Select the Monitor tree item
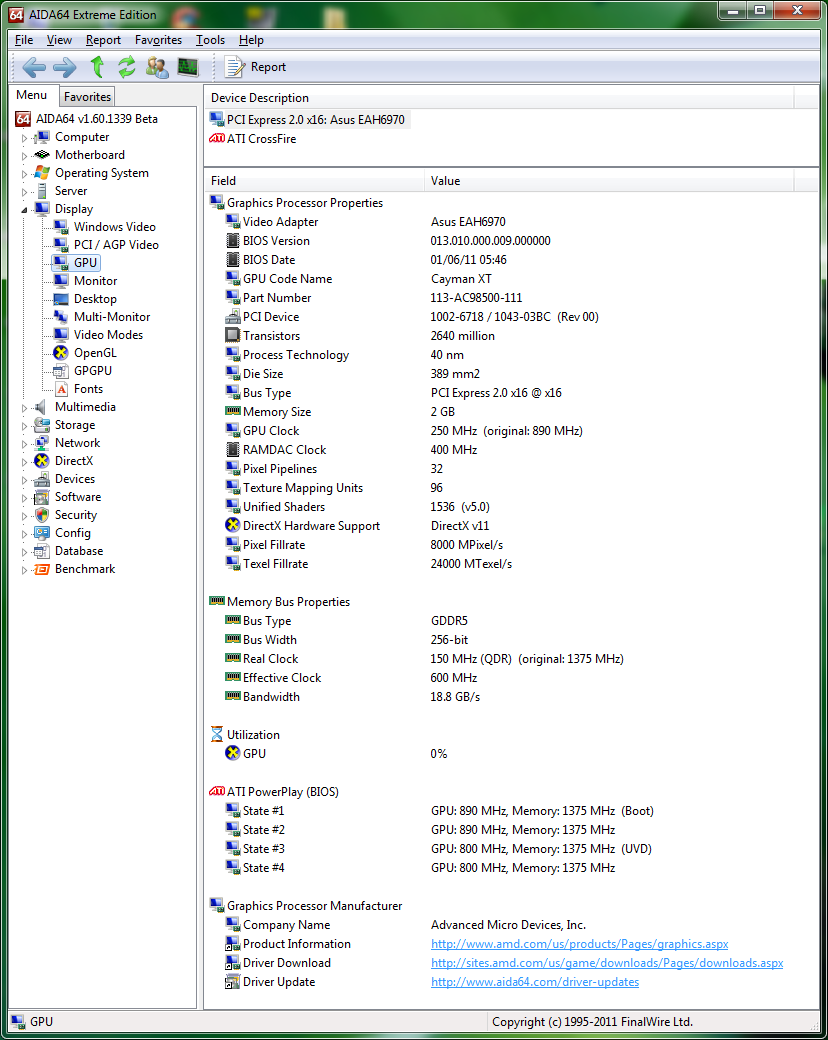 (x=96, y=281)
